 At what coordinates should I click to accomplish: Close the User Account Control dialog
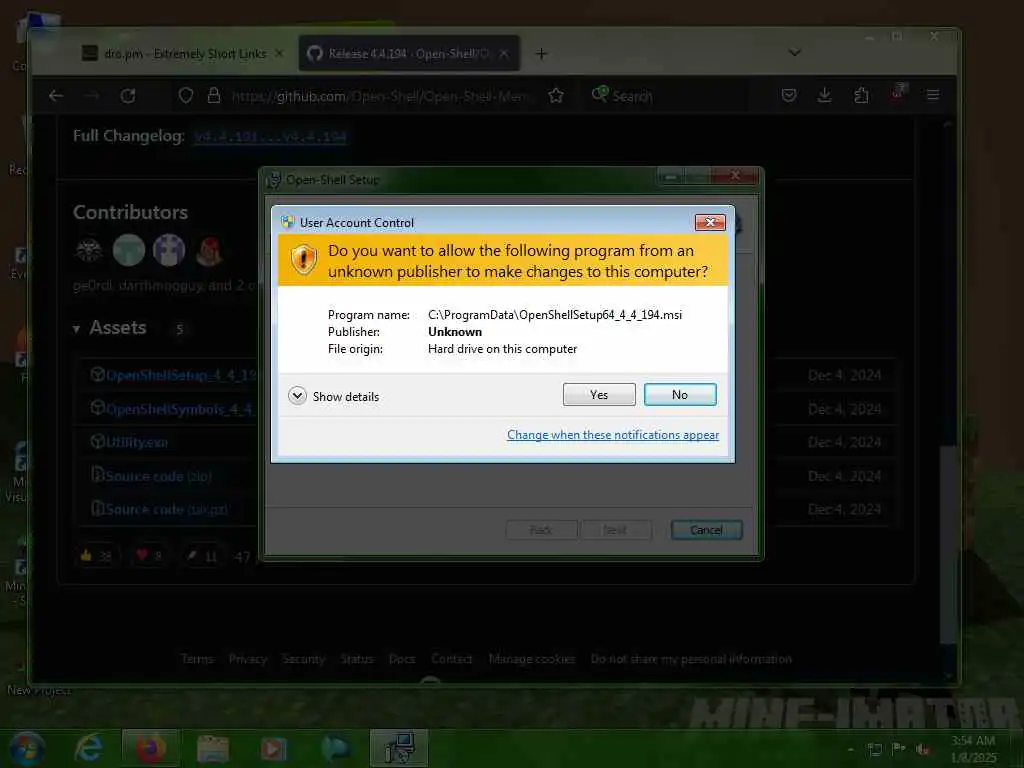[710, 223]
